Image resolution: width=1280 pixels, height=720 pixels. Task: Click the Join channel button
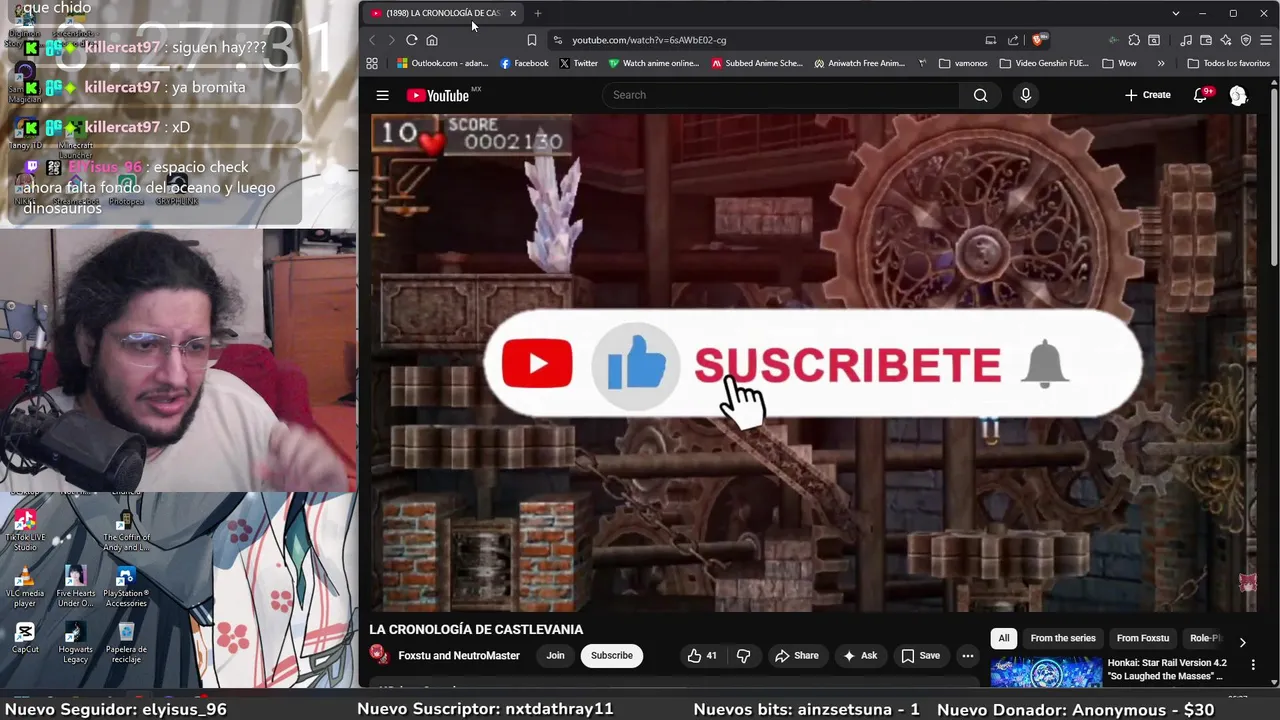(x=555, y=656)
